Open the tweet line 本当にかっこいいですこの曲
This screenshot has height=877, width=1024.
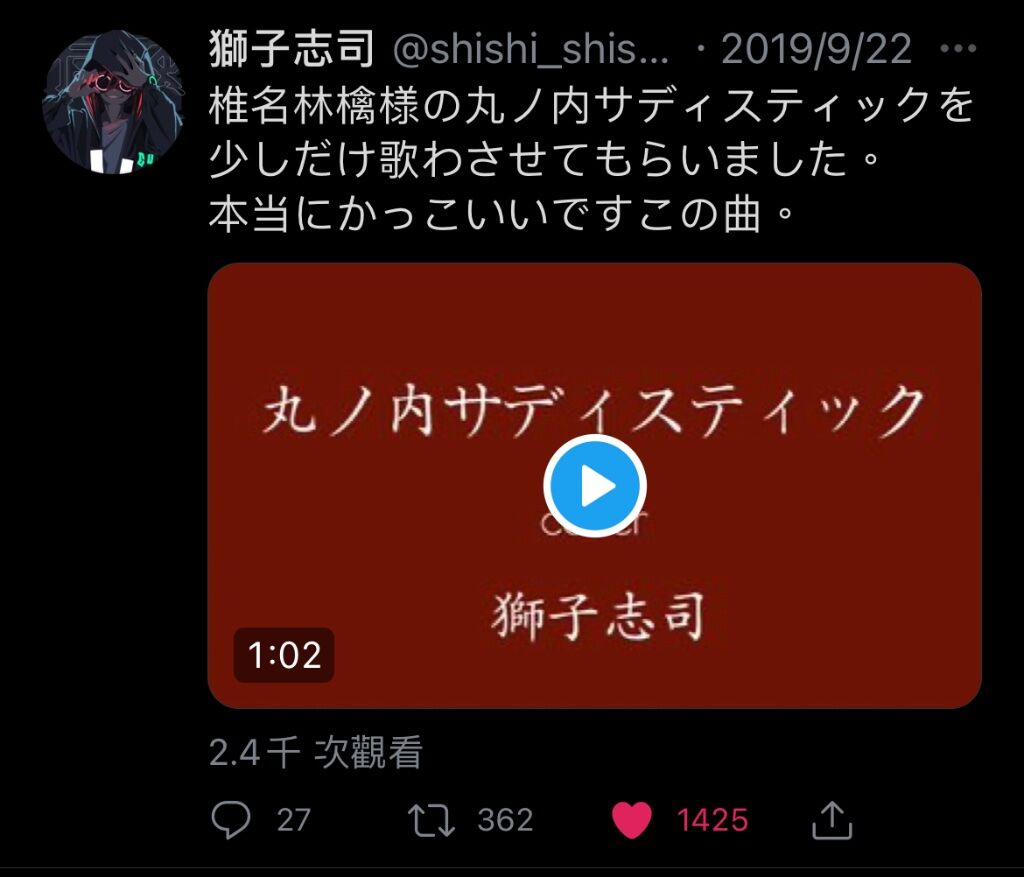pyautogui.click(x=502, y=215)
